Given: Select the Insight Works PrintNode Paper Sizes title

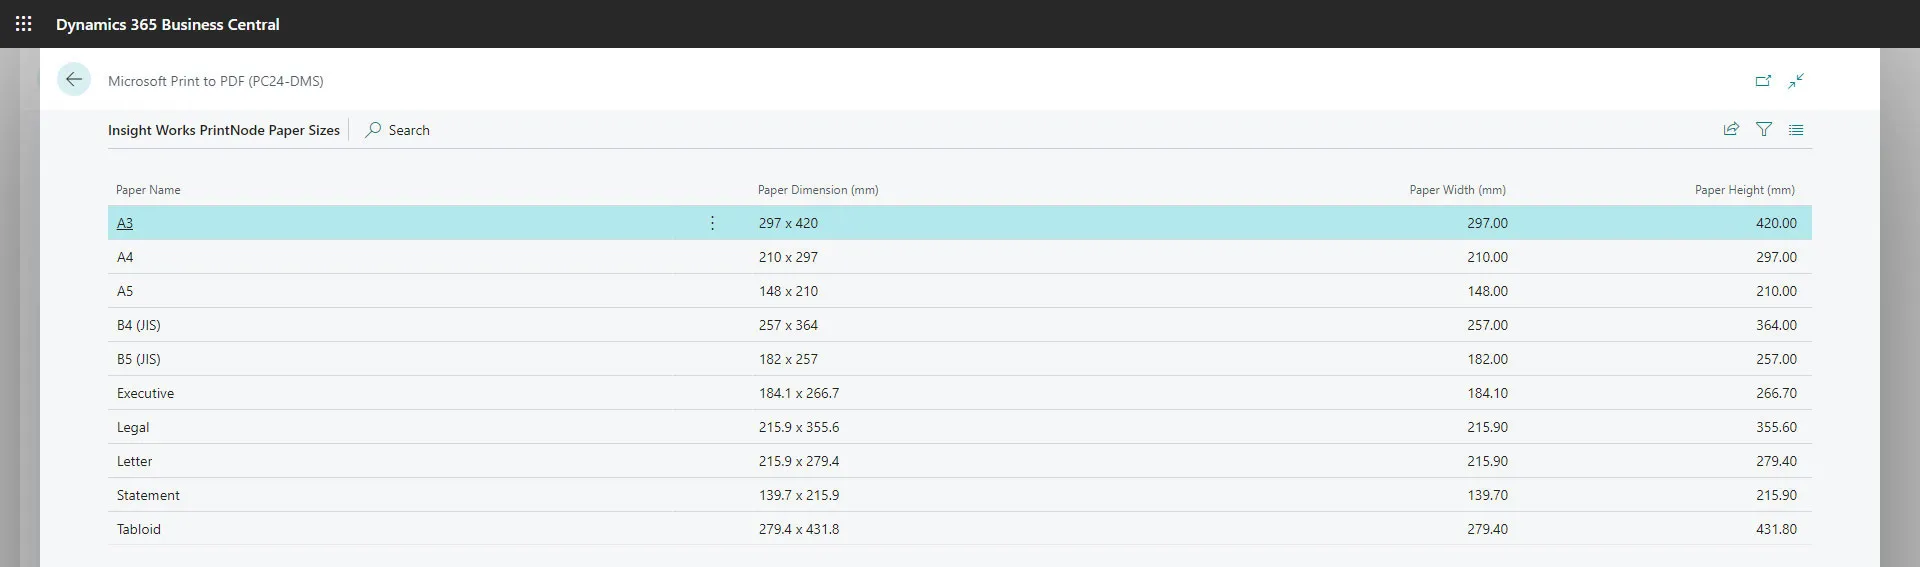Looking at the screenshot, I should coord(224,130).
